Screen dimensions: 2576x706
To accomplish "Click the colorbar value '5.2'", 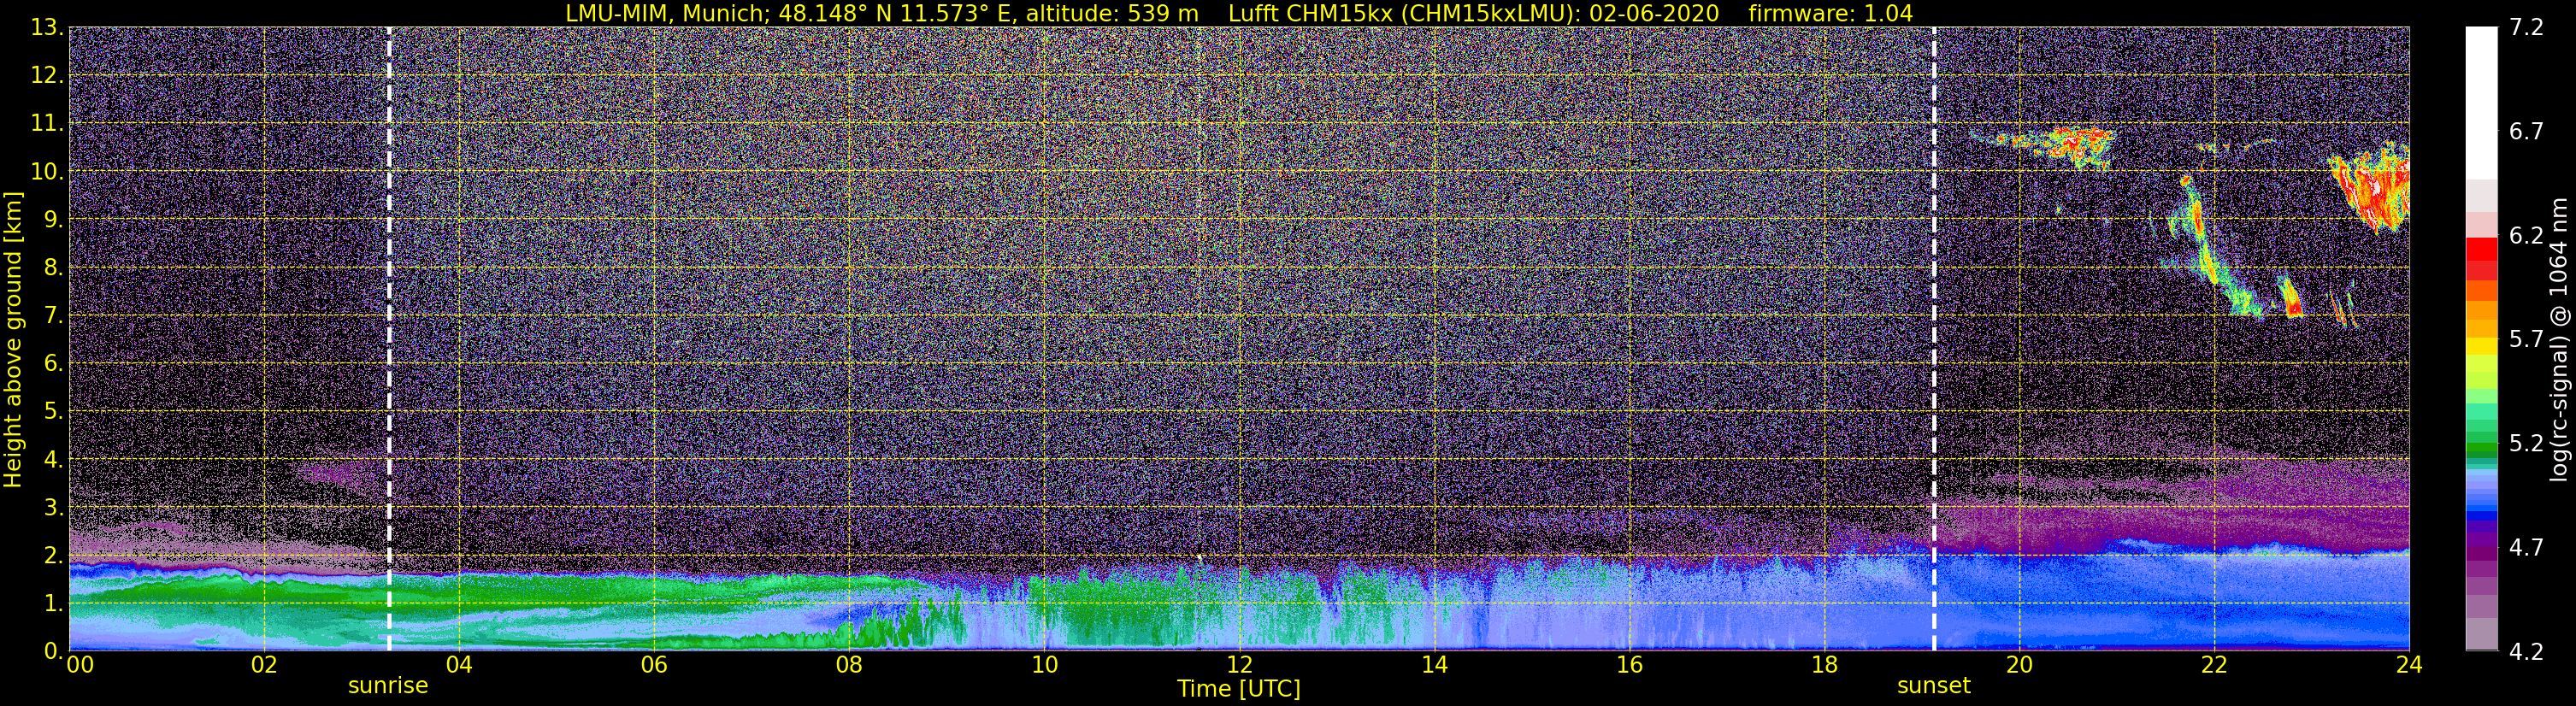I will pos(2526,444).
